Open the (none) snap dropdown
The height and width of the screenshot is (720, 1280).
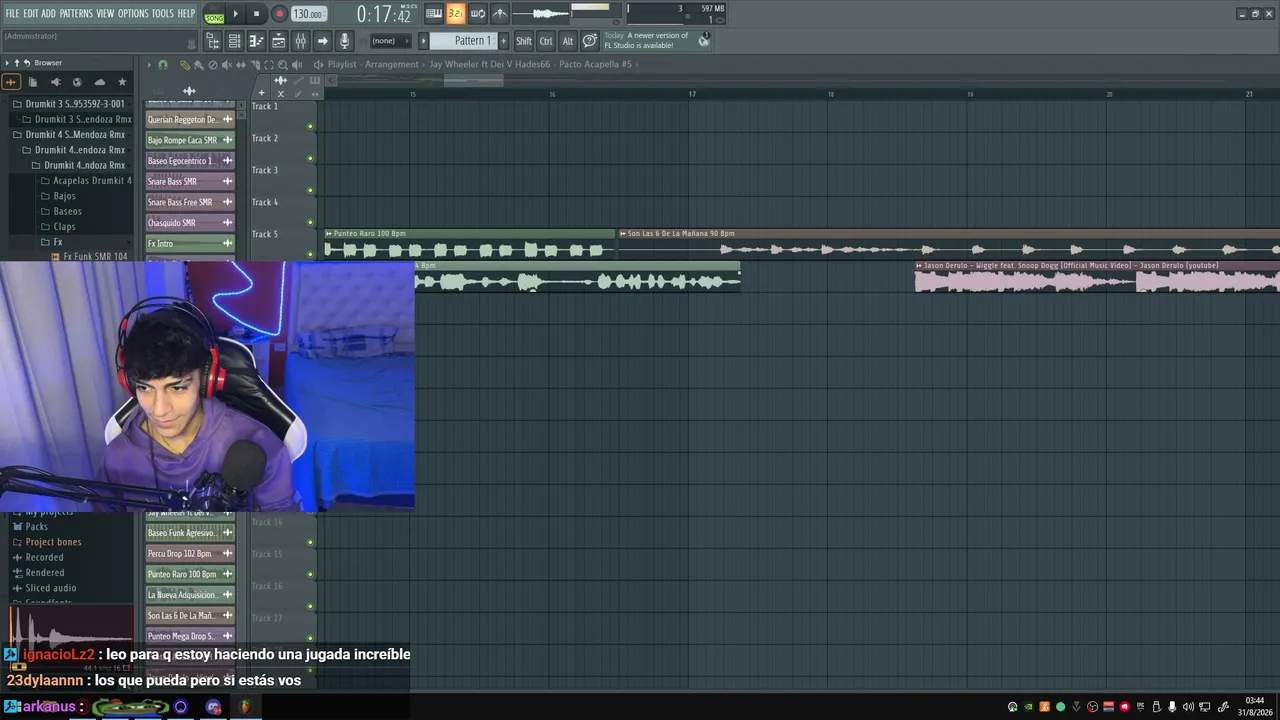pyautogui.click(x=390, y=41)
